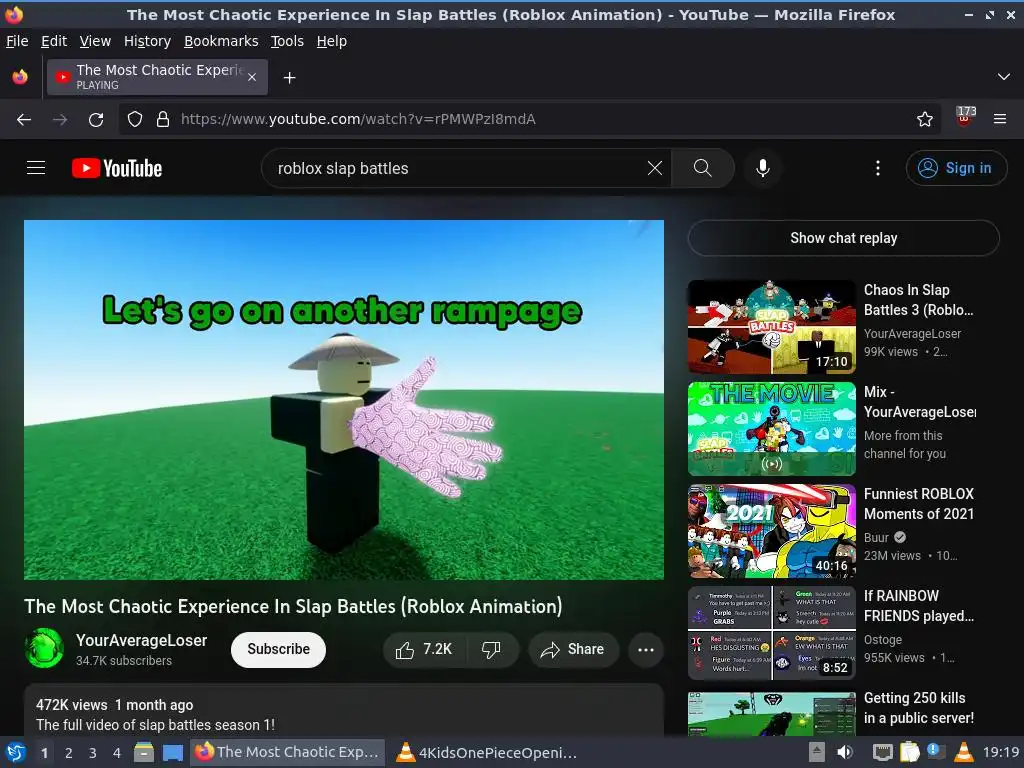Viewport: 1024px width, 768px height.
Task: Click the volume speaker tray icon
Action: pyautogui.click(x=844, y=752)
